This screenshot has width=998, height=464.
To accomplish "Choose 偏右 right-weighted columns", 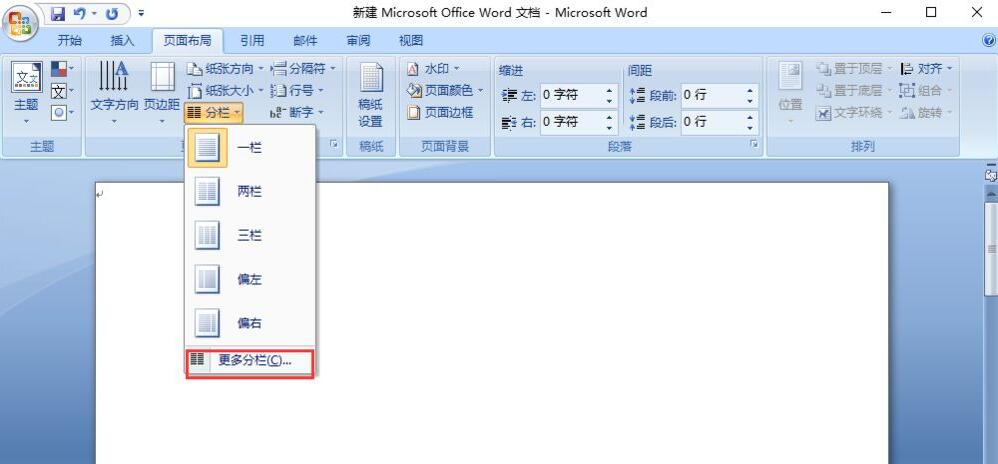I will point(250,323).
